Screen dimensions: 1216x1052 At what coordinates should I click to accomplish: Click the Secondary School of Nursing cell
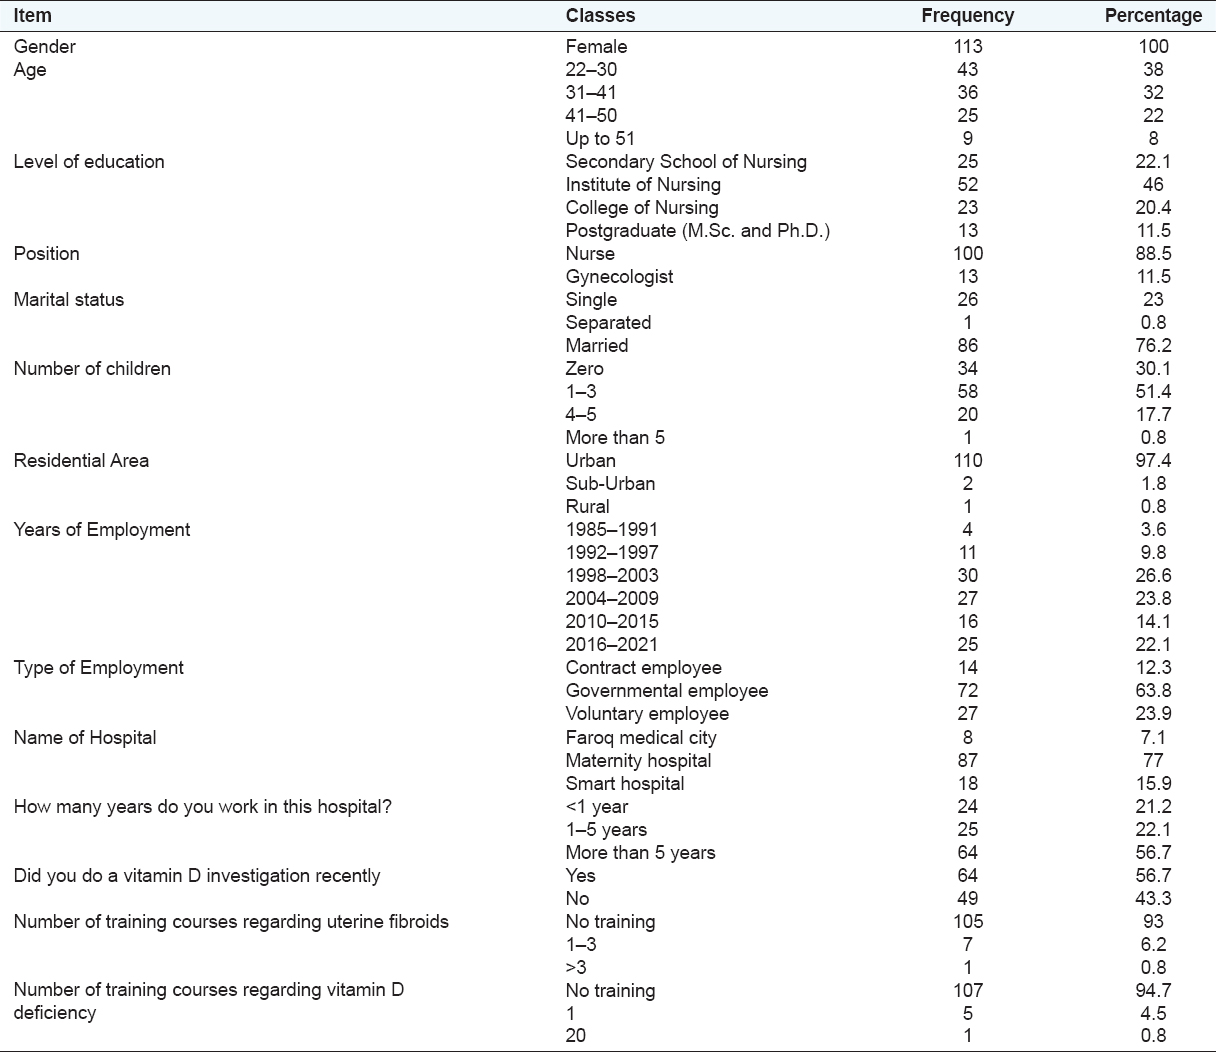point(686,162)
